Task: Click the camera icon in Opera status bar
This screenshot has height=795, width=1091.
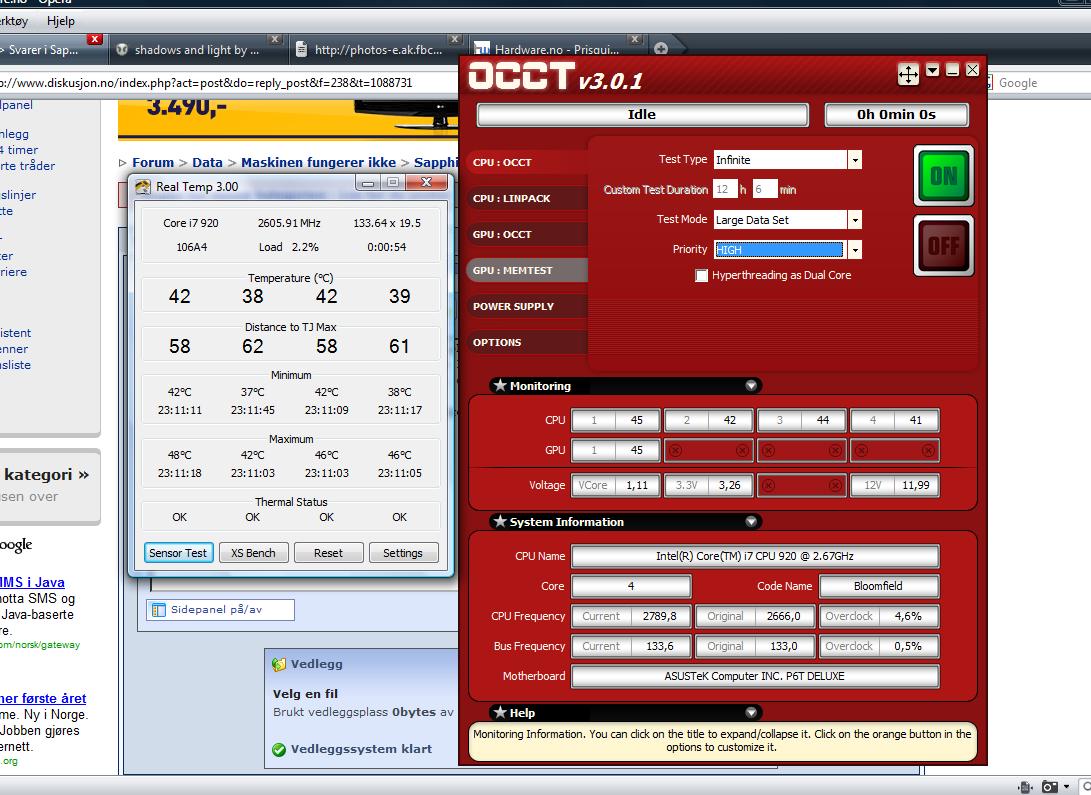Action: [1050, 787]
